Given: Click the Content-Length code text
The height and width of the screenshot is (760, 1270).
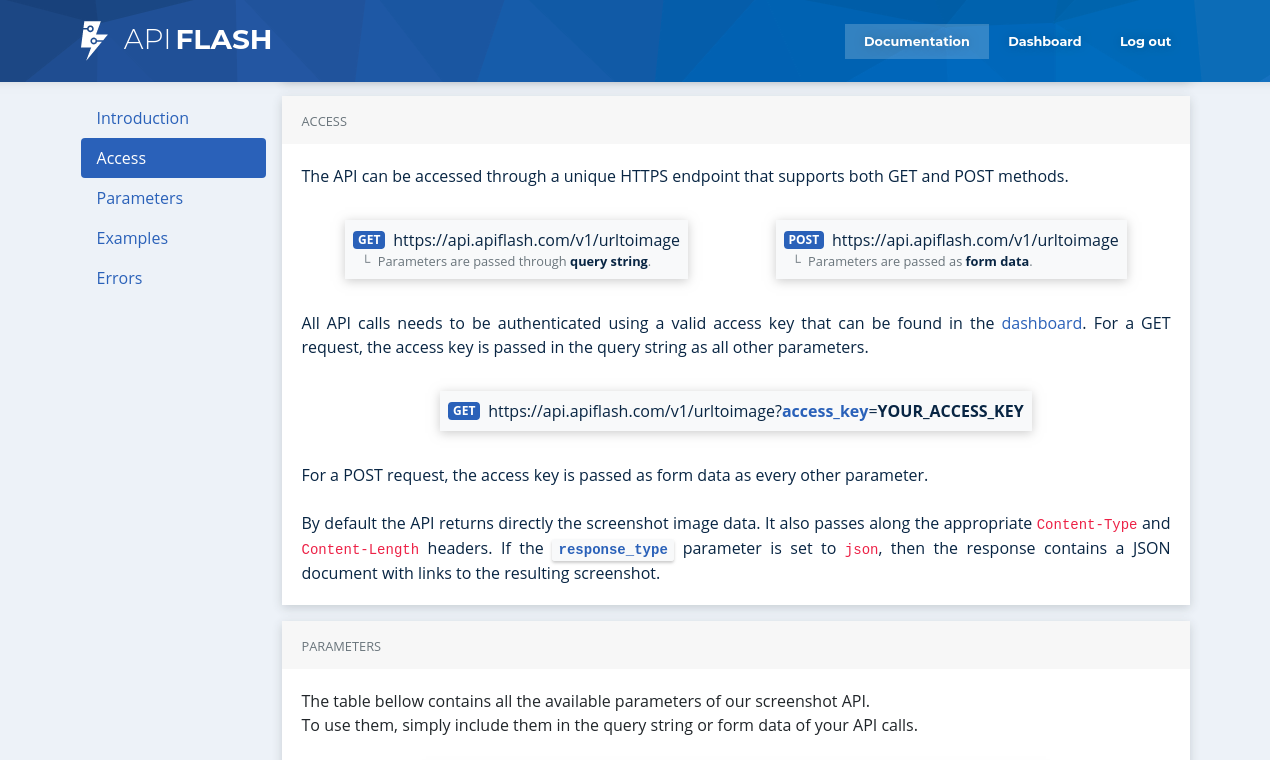Looking at the screenshot, I should [360, 549].
